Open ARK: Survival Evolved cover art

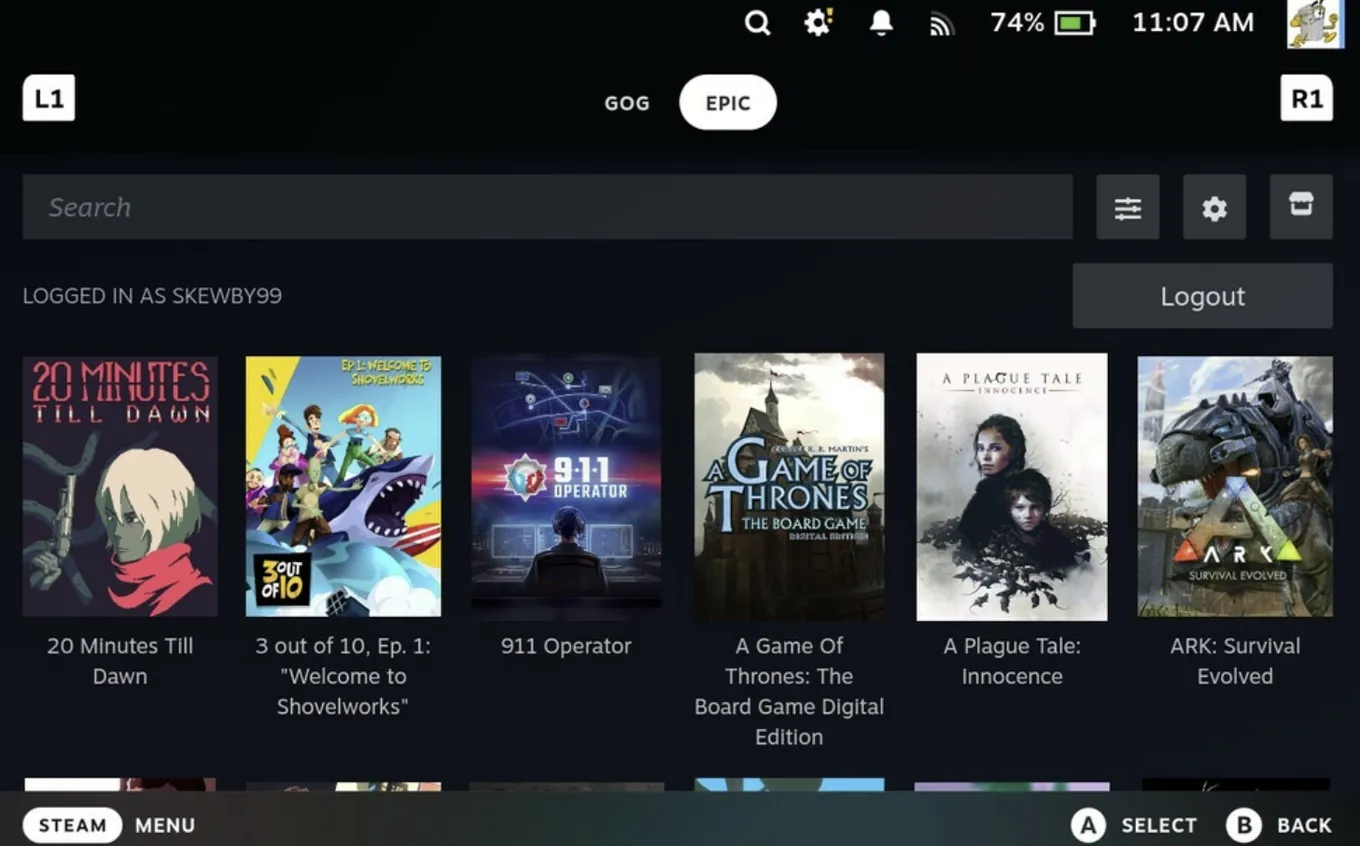tap(1235, 486)
